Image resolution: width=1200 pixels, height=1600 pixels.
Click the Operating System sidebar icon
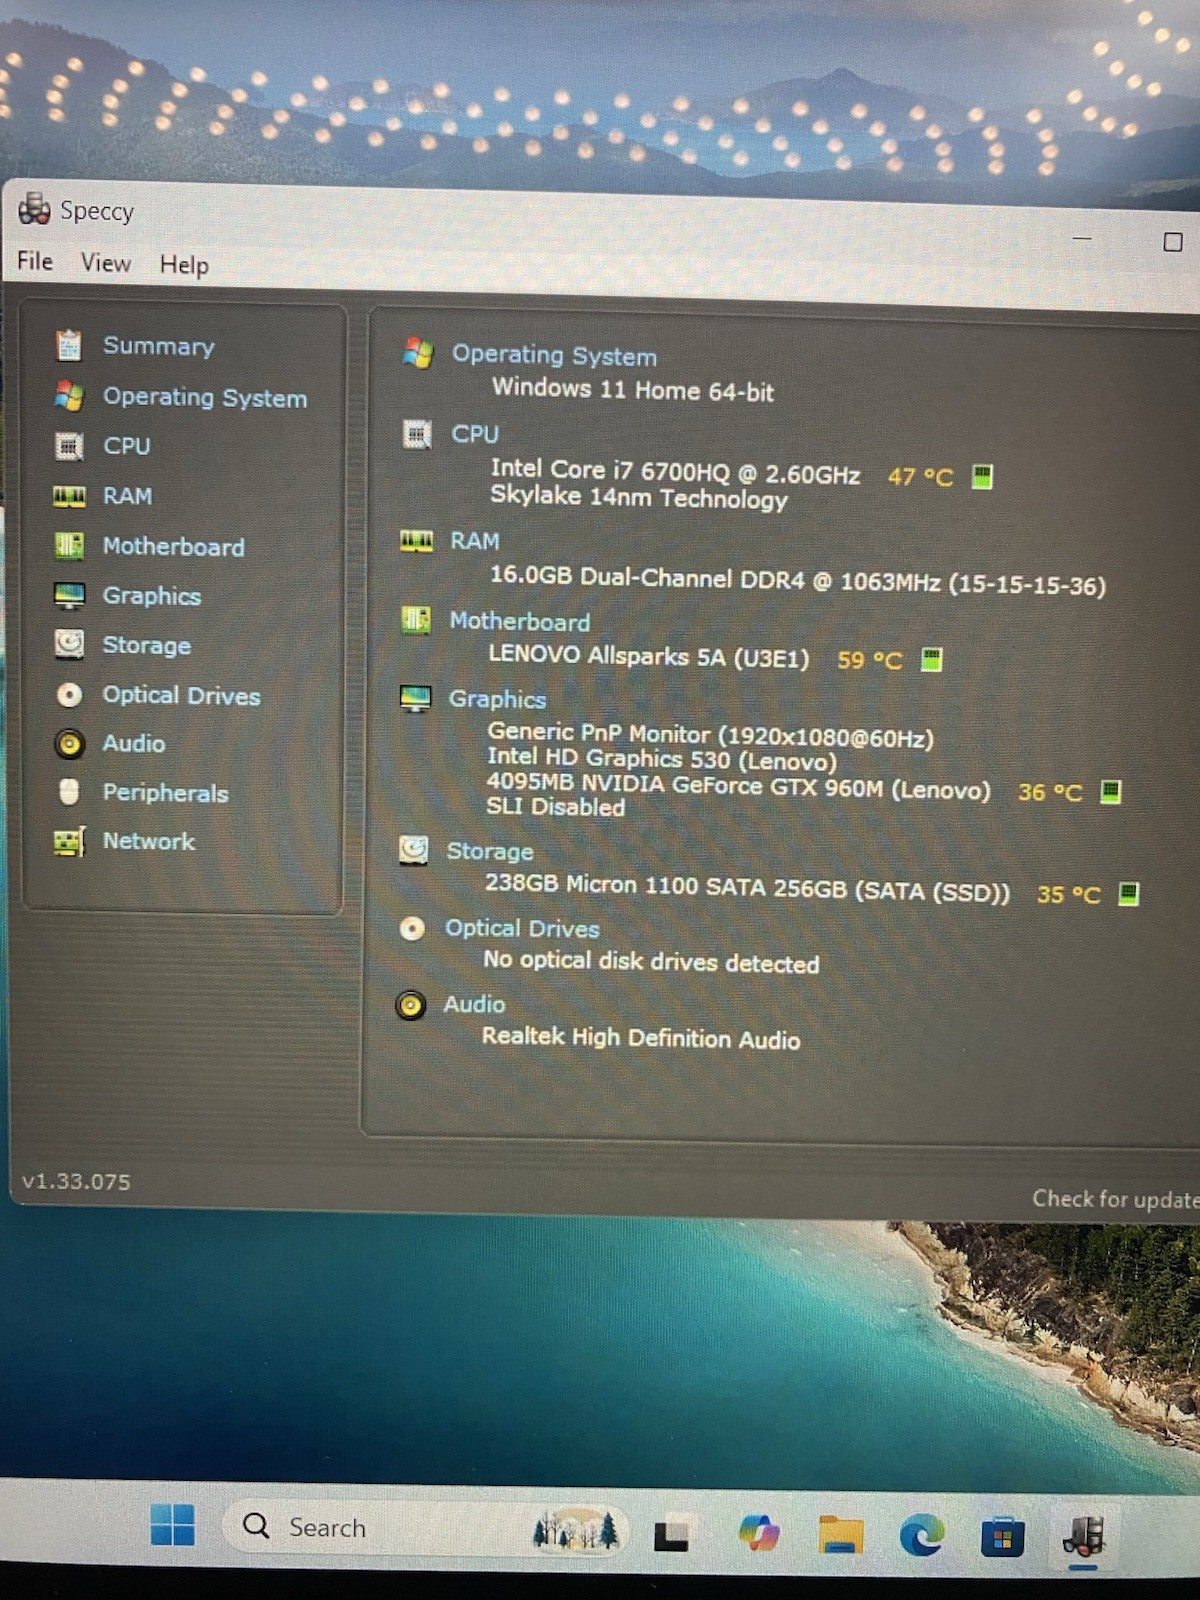click(69, 396)
